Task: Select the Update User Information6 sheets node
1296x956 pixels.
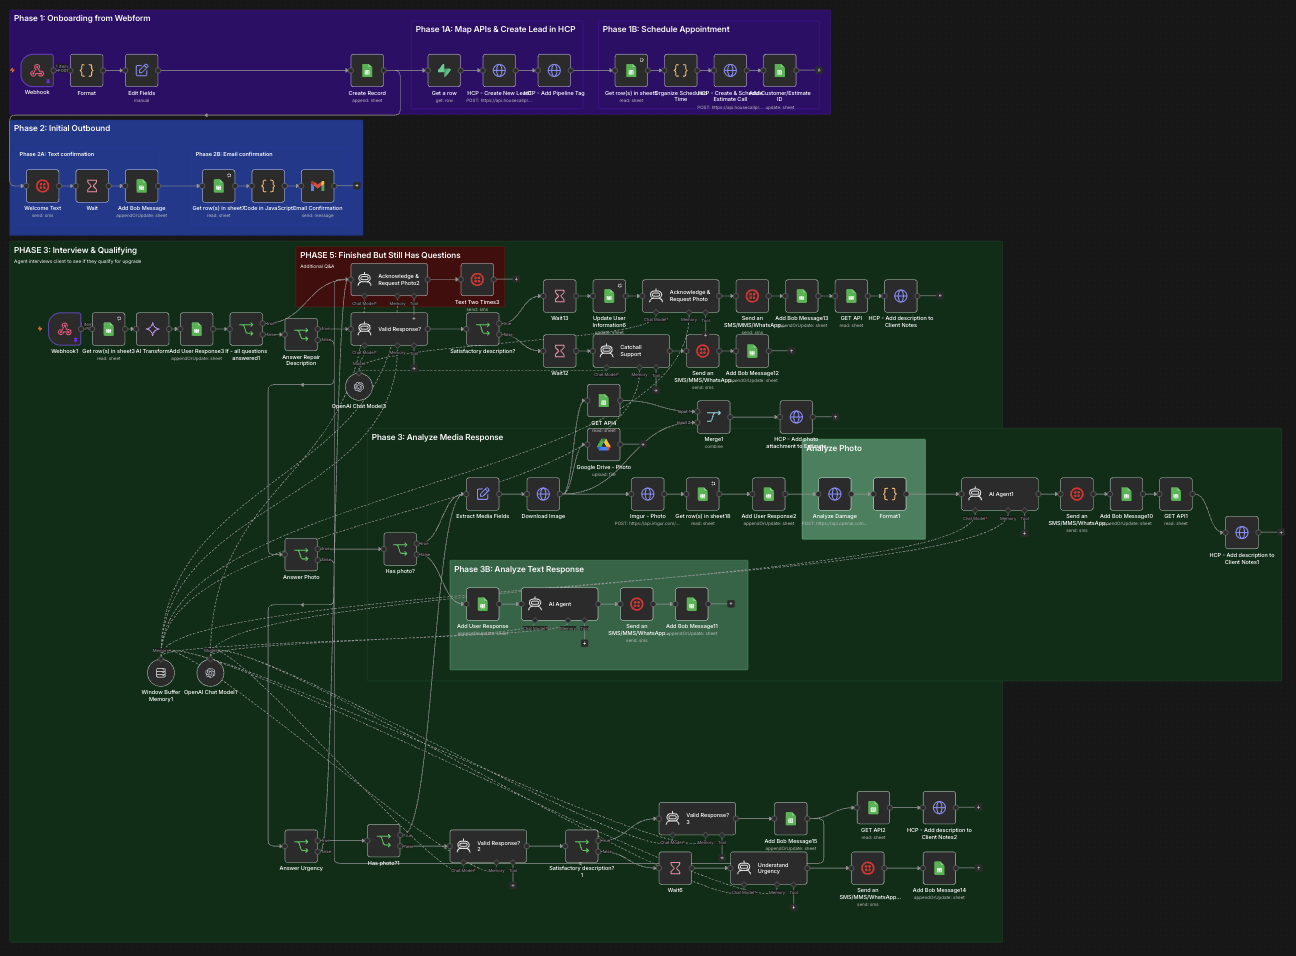Action: [609, 296]
